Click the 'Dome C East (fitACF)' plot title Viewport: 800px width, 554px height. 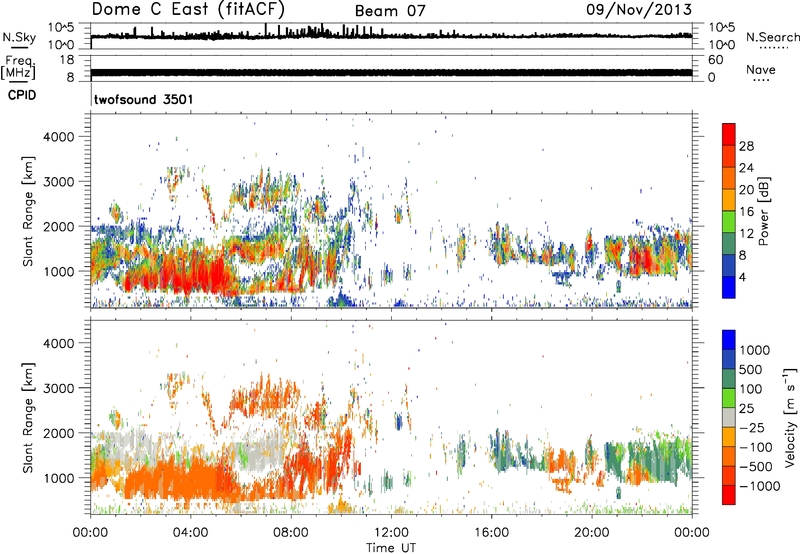pos(188,10)
